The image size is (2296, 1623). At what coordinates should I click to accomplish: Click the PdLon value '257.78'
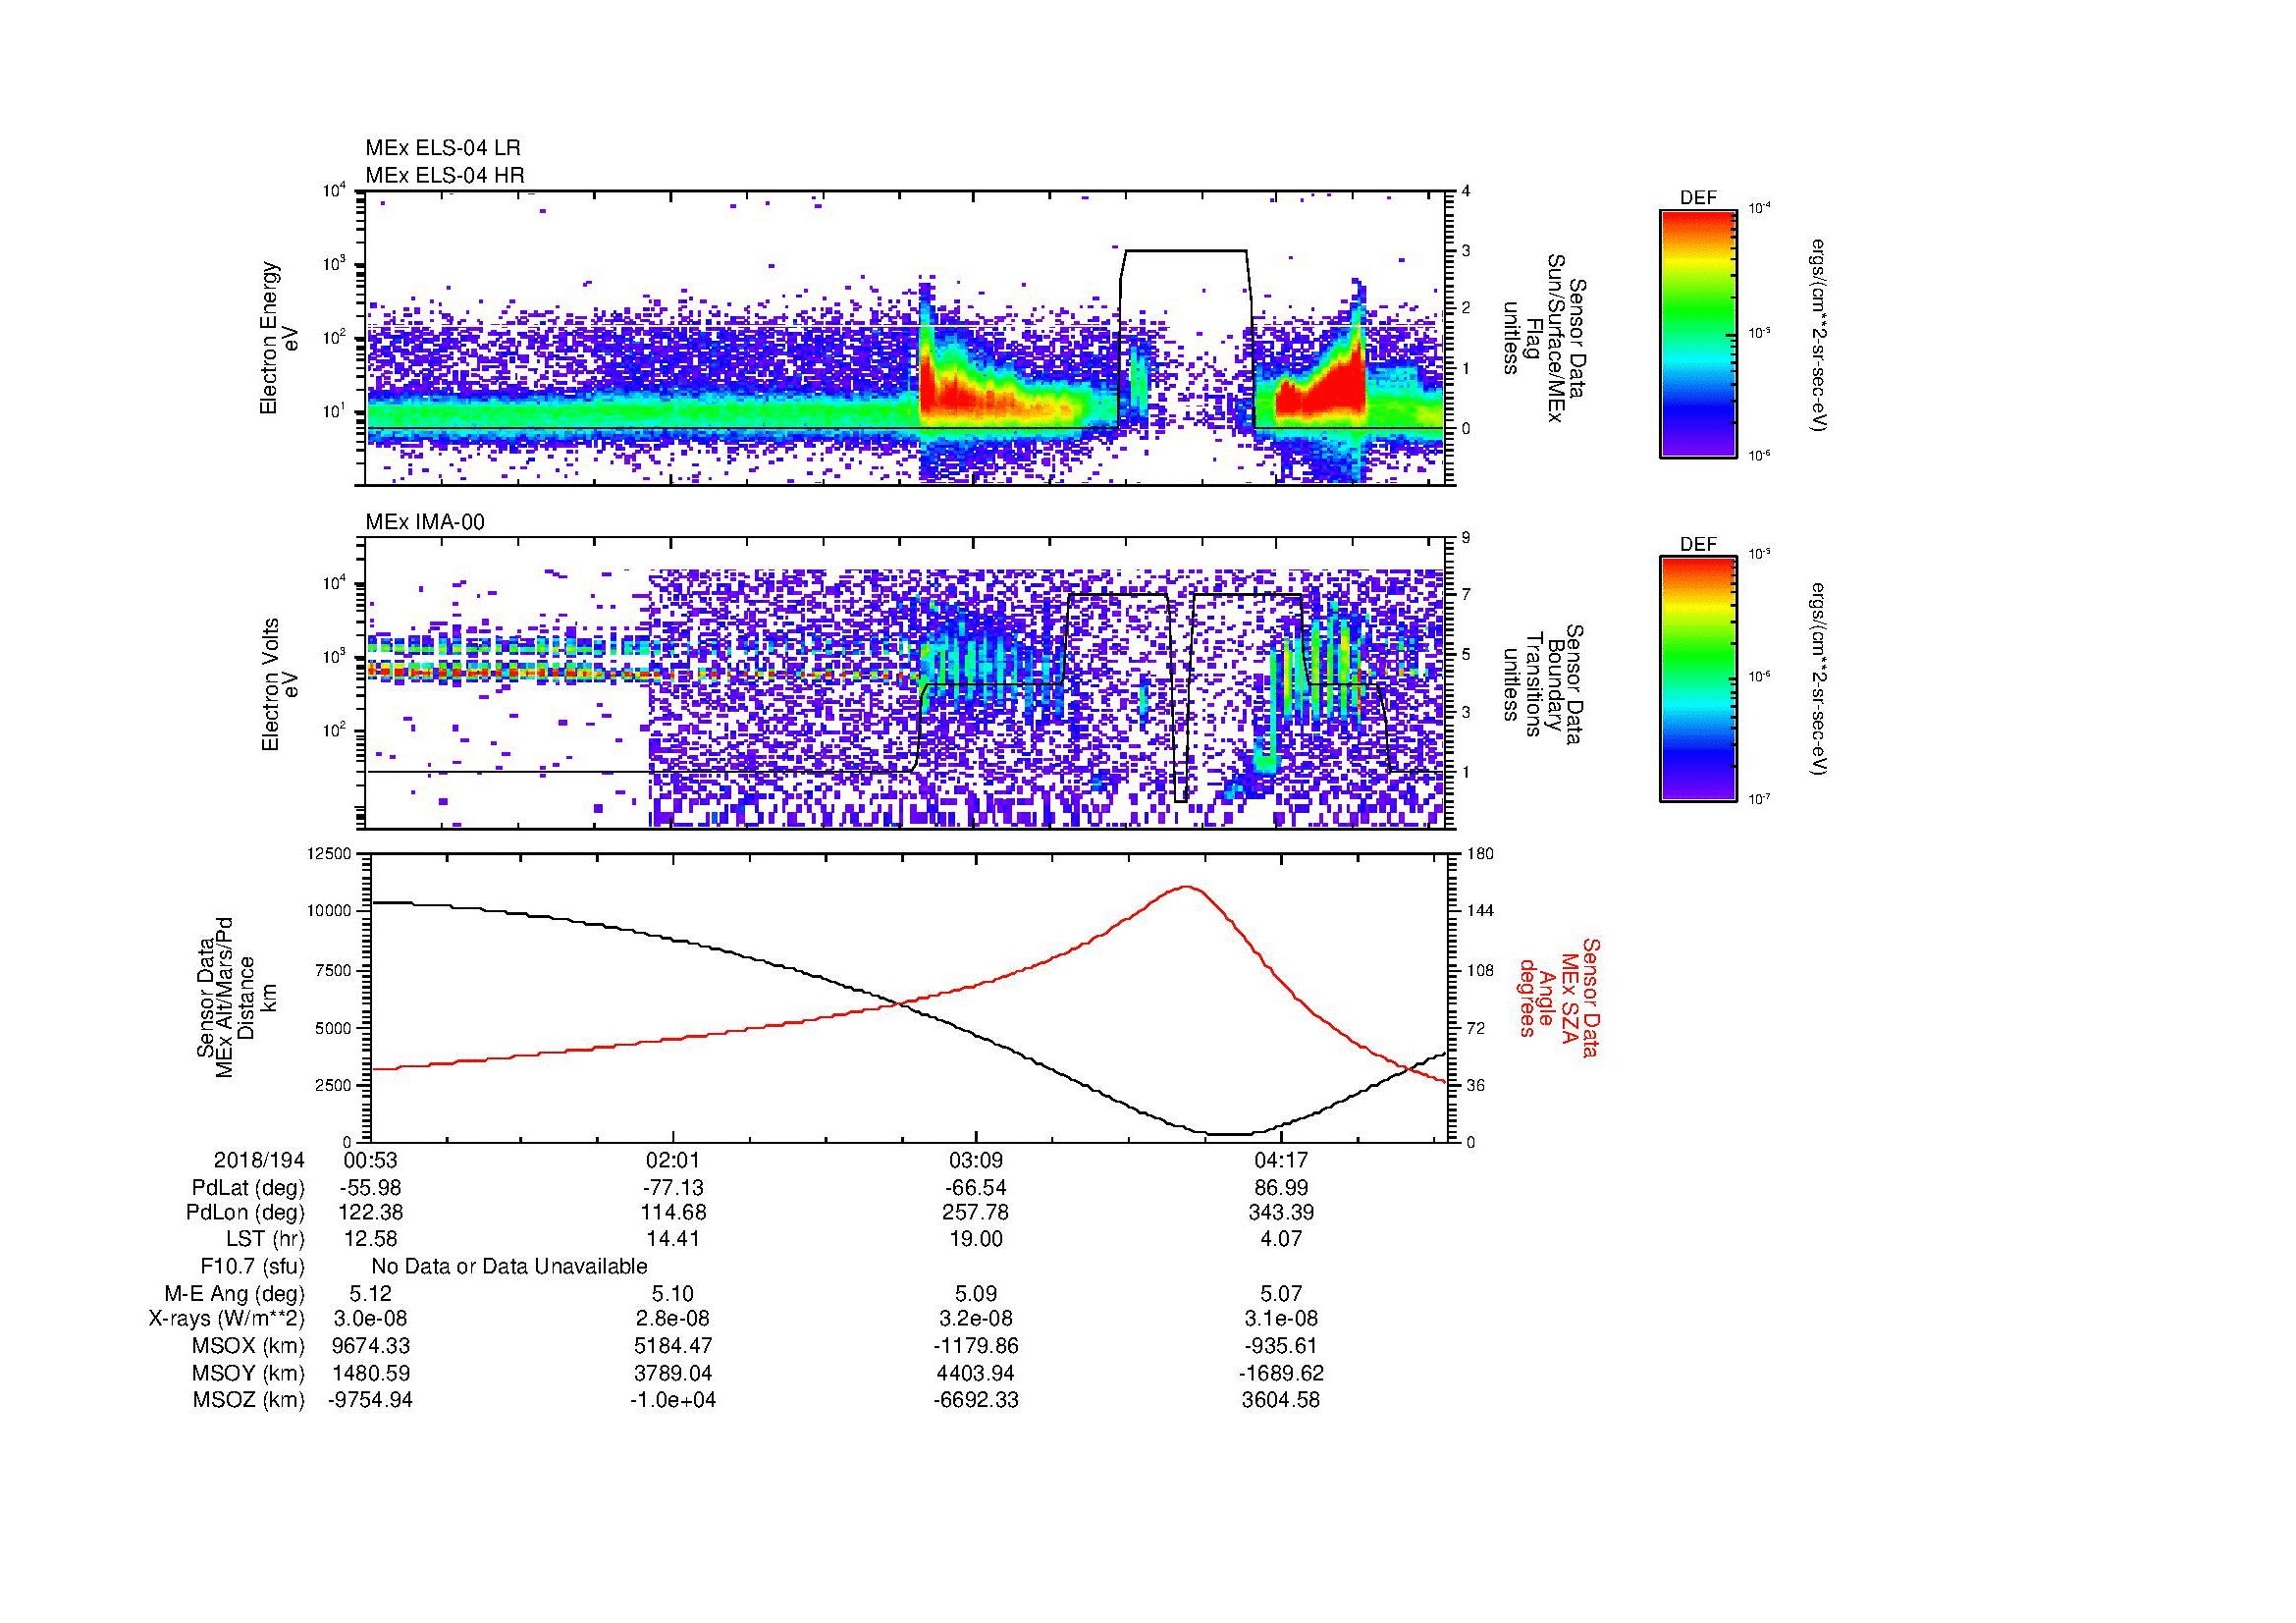pos(975,1213)
